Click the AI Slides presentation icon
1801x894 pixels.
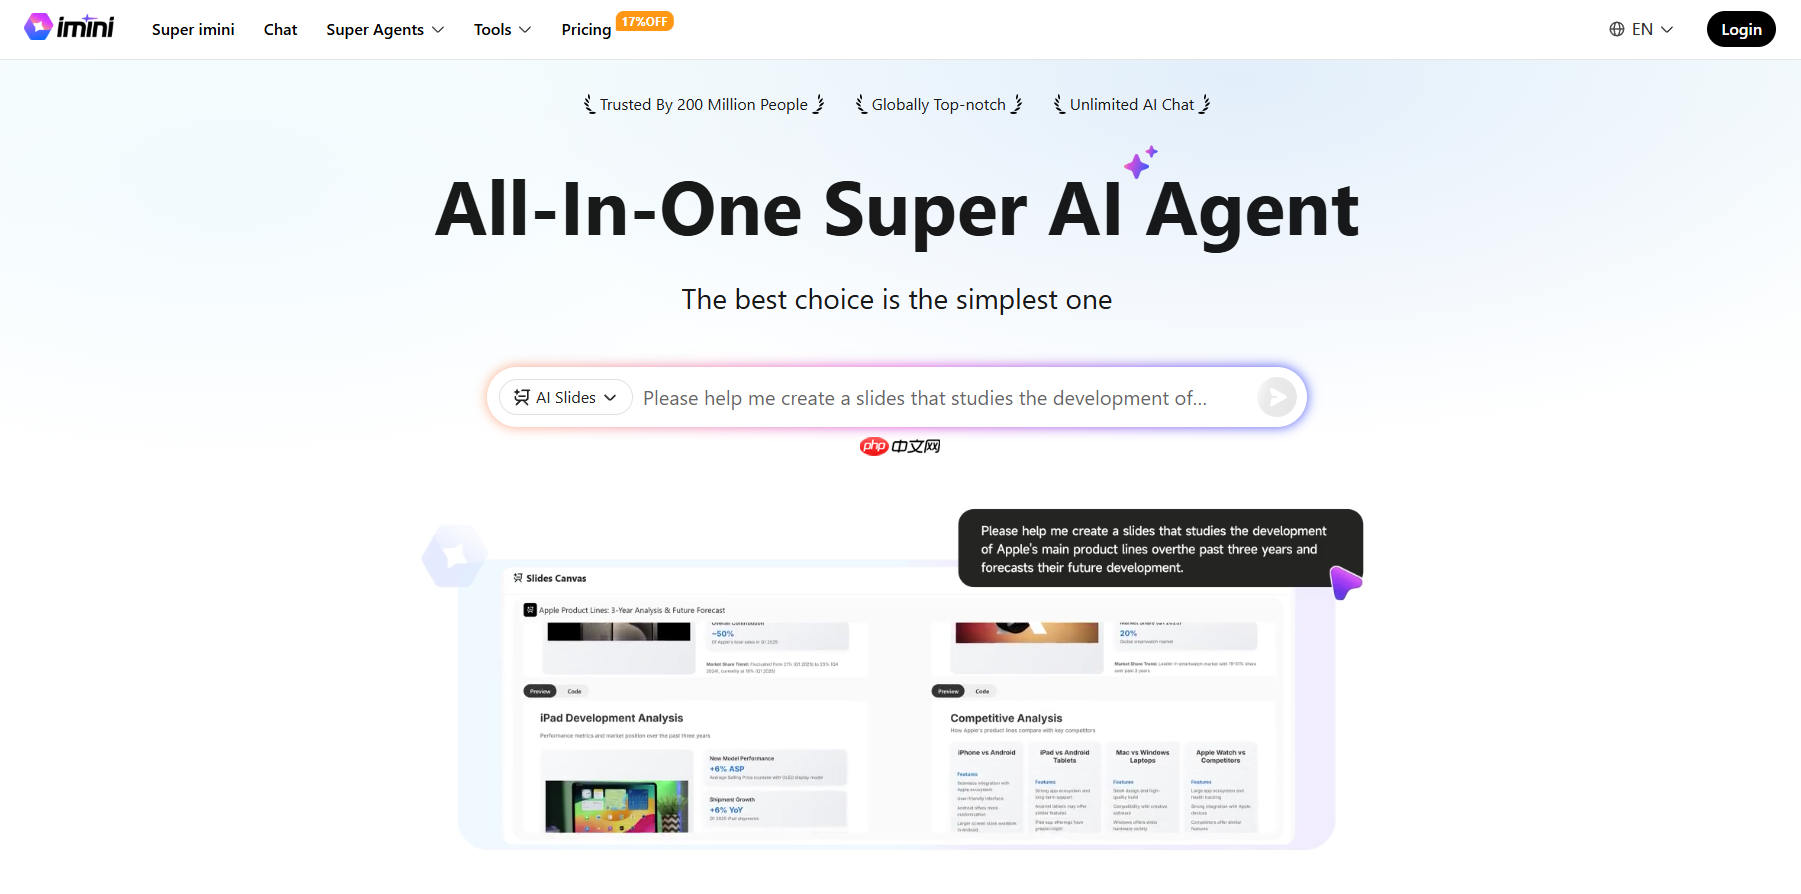tap(522, 397)
